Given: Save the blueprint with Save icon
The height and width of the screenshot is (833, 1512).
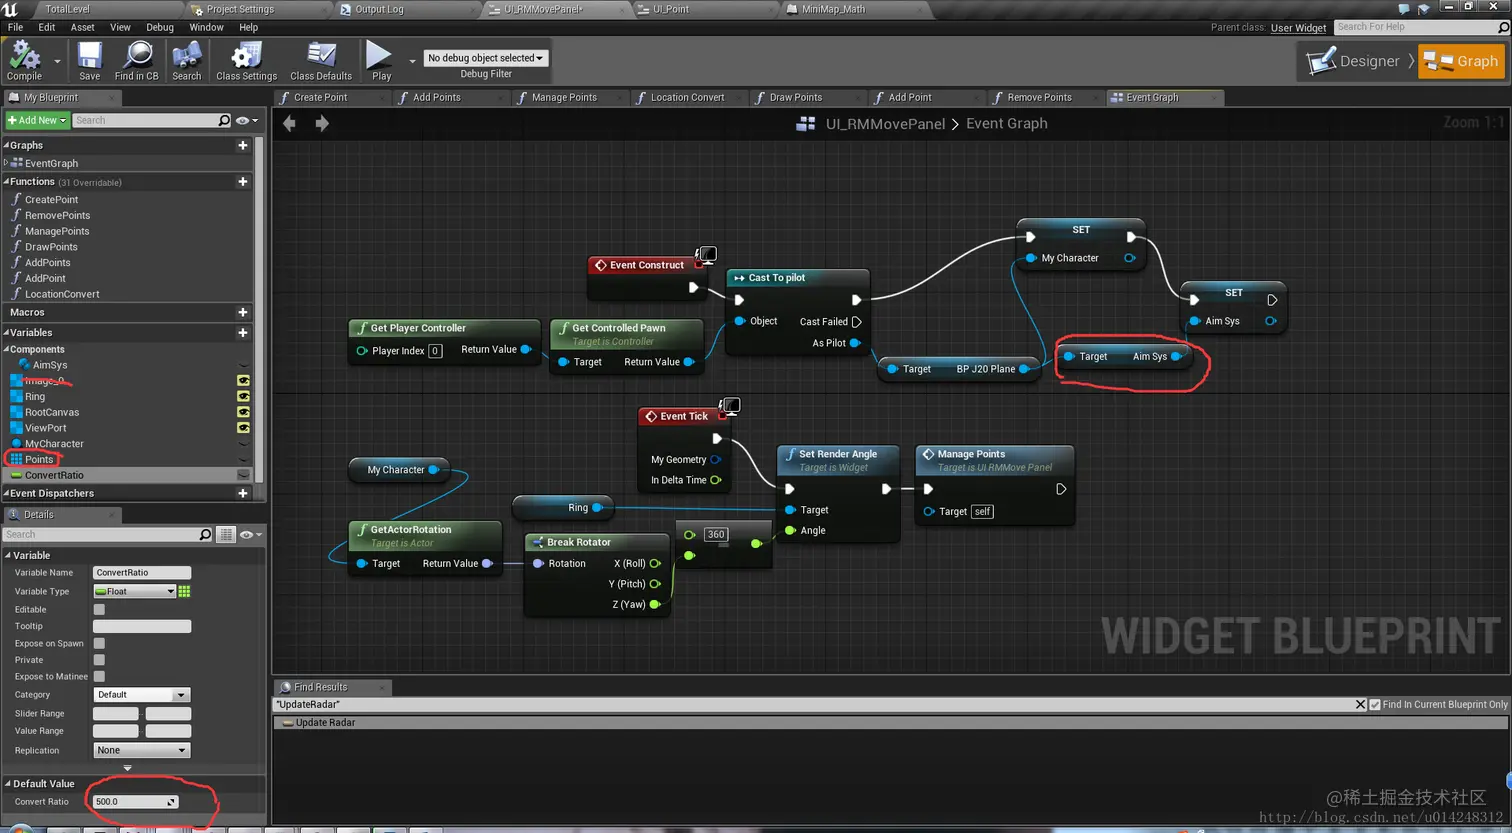Looking at the screenshot, I should [x=90, y=57].
